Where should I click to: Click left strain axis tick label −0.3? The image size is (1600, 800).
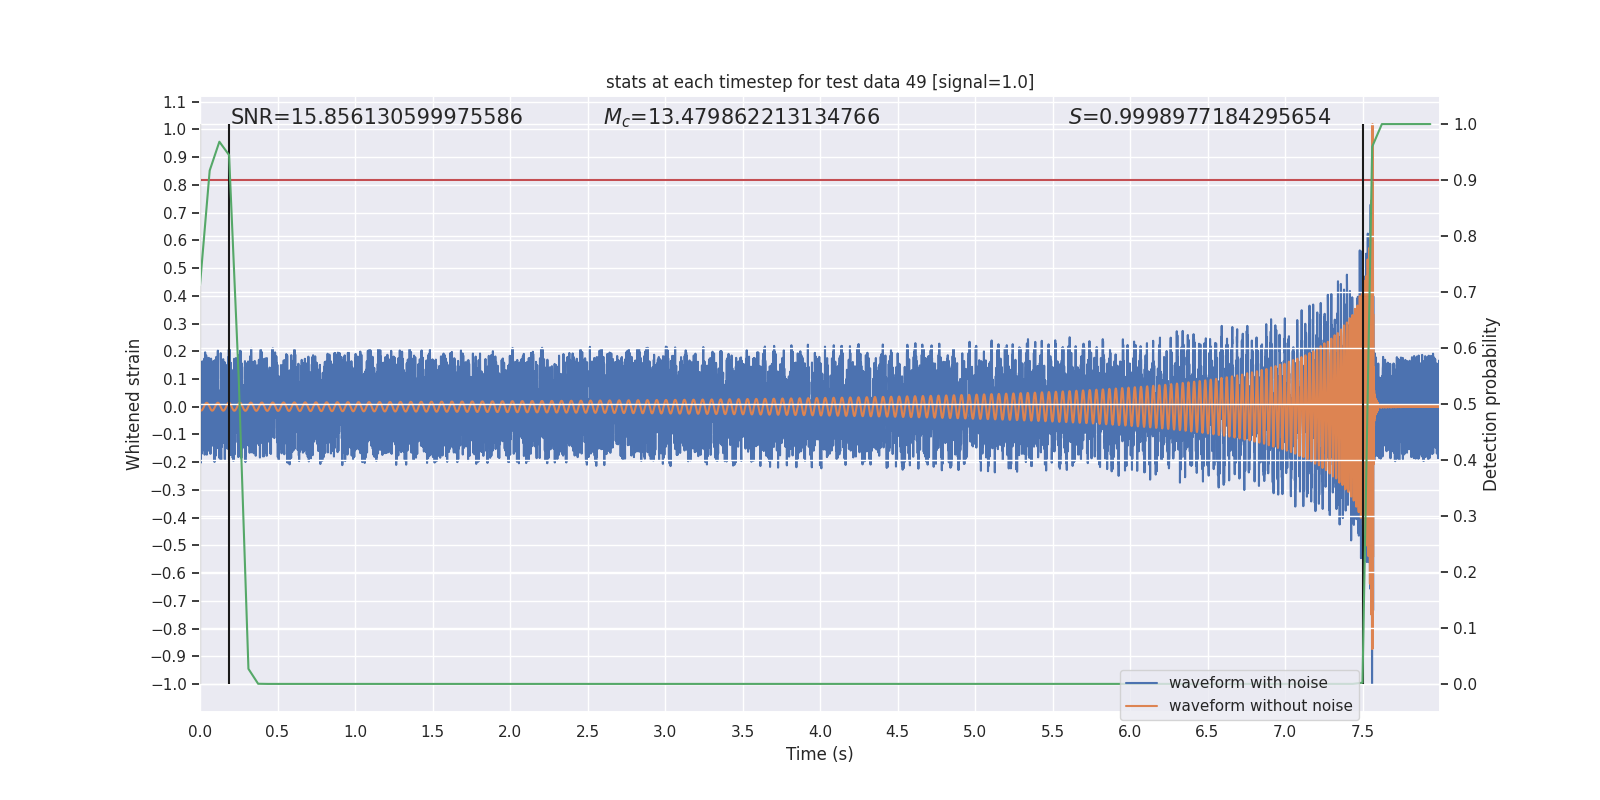coord(169,490)
